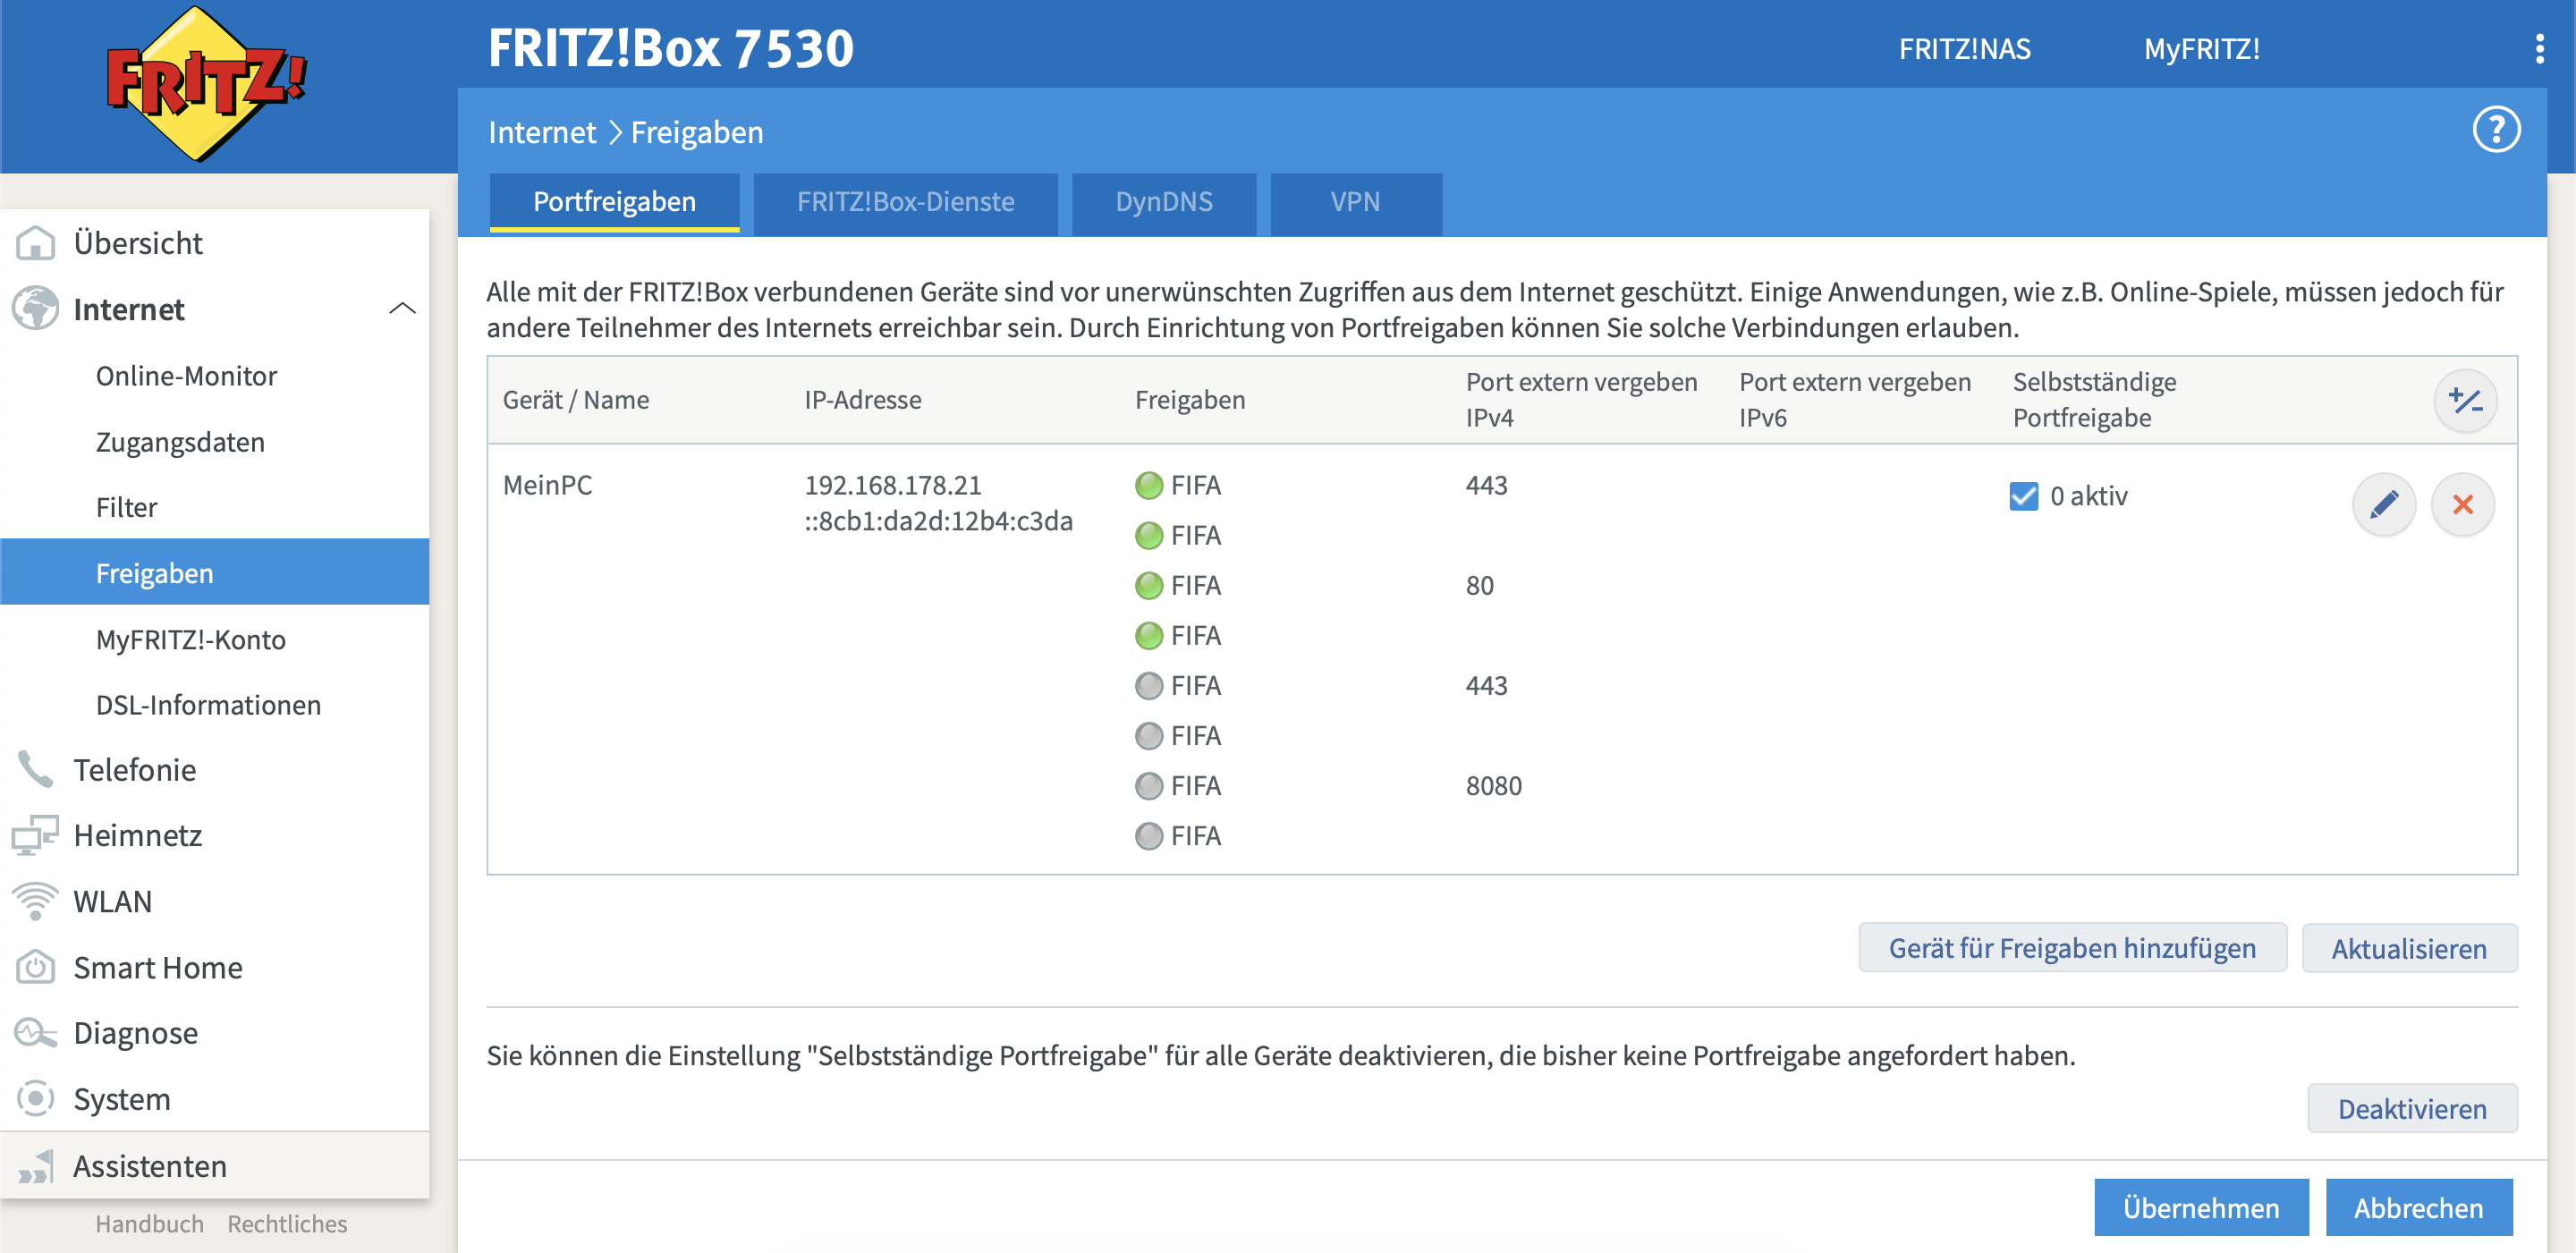Click Gerät für Freigaben hinzufügen button
This screenshot has height=1253, width=2576.
[x=2071, y=947]
